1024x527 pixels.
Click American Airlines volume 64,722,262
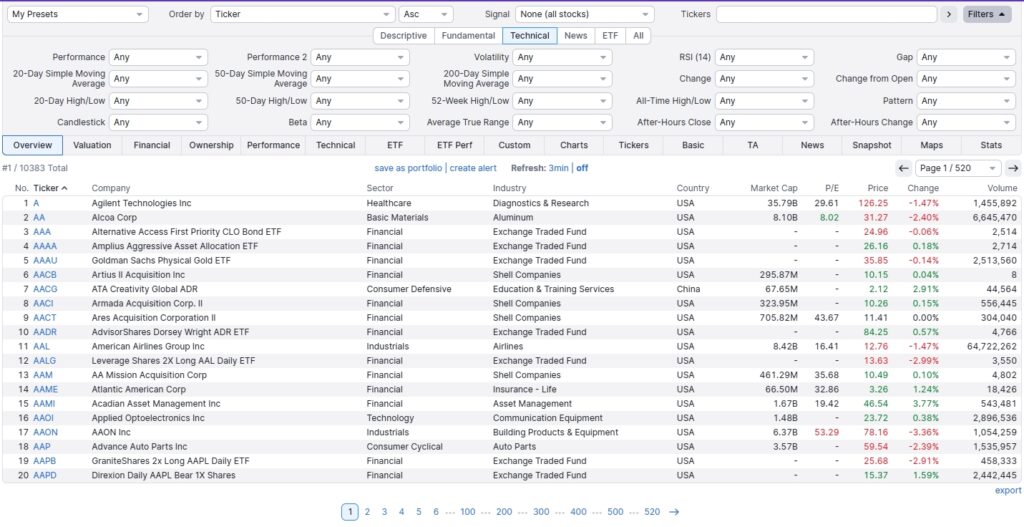[x=992, y=347]
